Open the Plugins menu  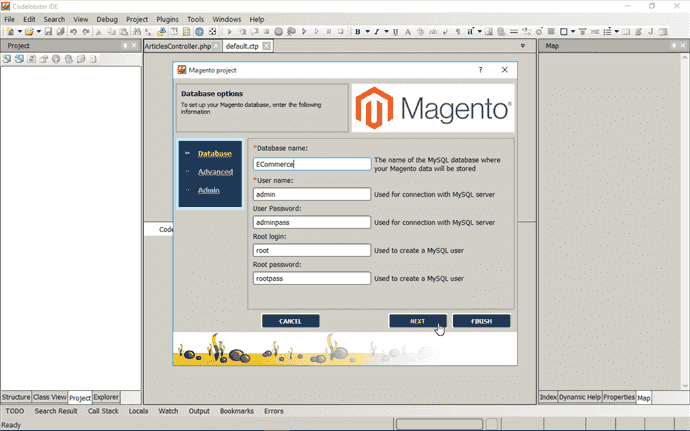[167, 19]
